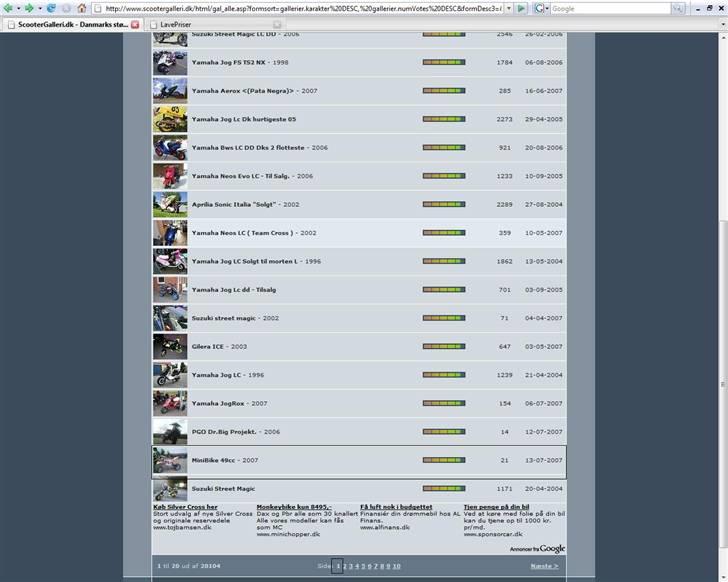Click date 06-07-2007 in Yamaha JogRox row
728x582 pixels.
point(544,404)
